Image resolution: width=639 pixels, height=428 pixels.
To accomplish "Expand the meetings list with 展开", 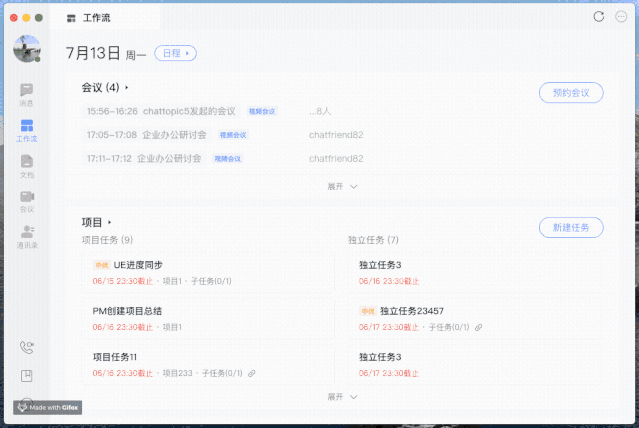I will tap(342, 186).
